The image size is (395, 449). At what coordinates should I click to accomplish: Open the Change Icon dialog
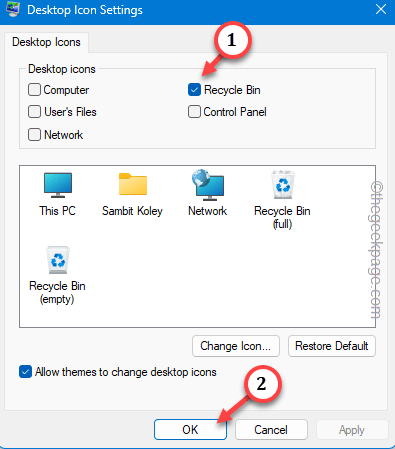(236, 346)
